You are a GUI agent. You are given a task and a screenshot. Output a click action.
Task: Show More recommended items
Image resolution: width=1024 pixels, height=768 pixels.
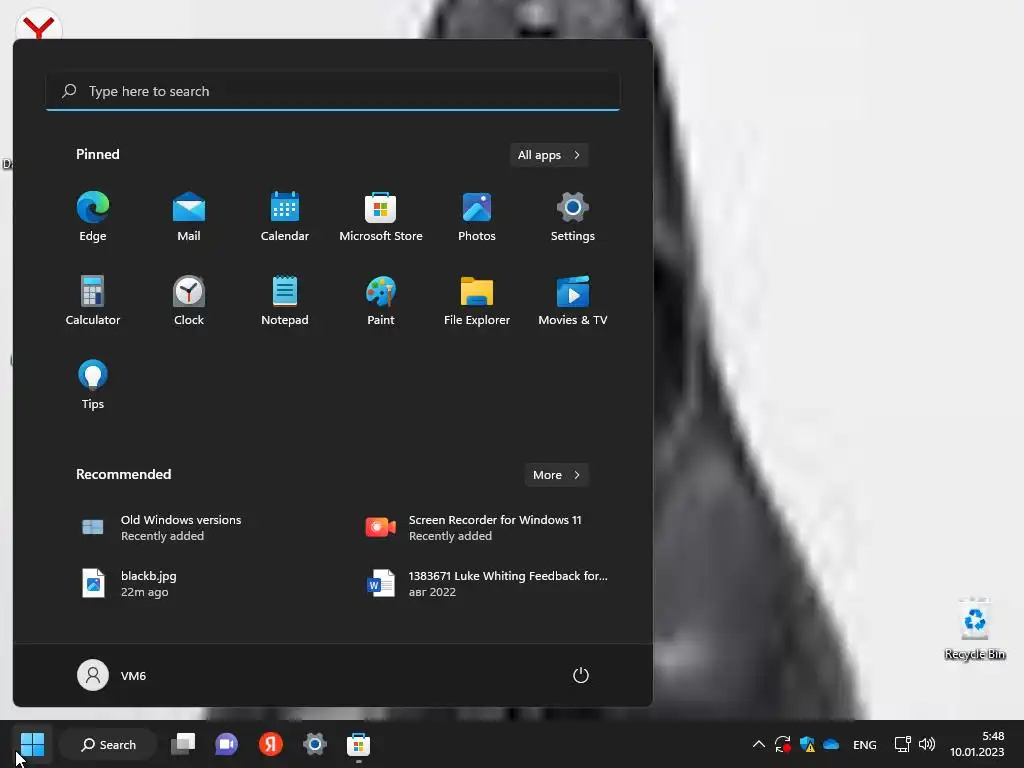pyautogui.click(x=556, y=475)
